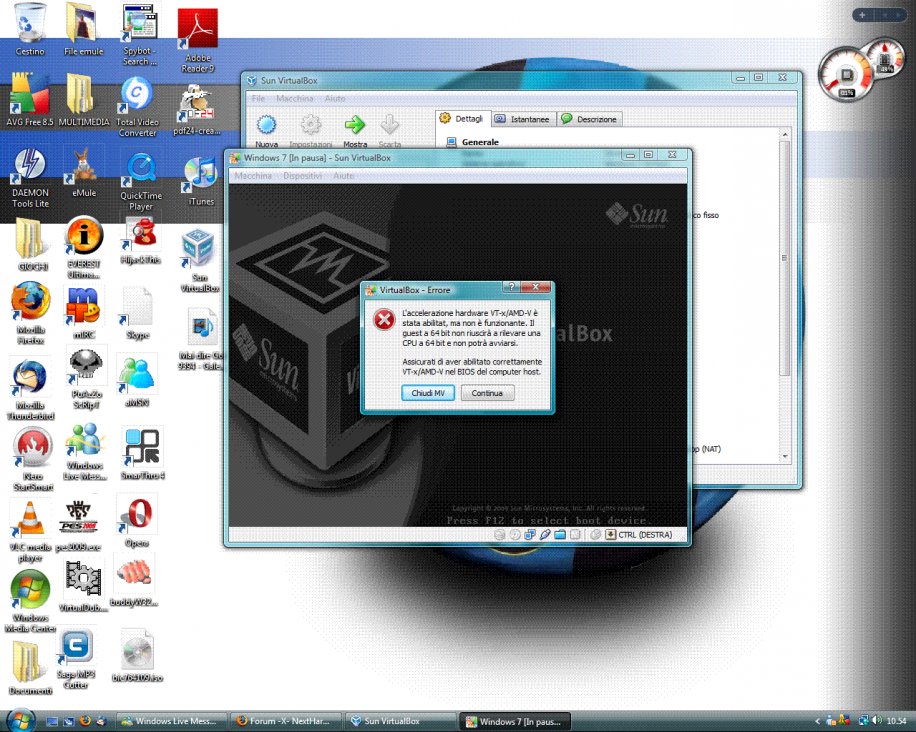Select the VLC media player desktop icon

click(x=30, y=532)
